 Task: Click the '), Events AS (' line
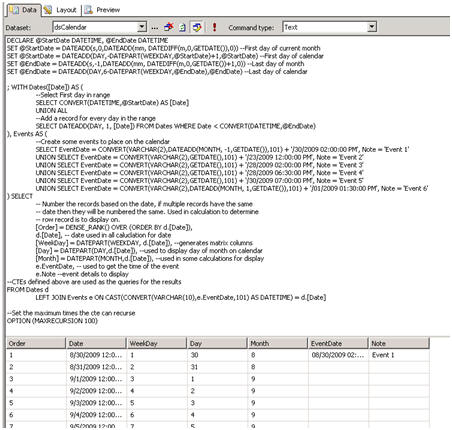(27, 134)
